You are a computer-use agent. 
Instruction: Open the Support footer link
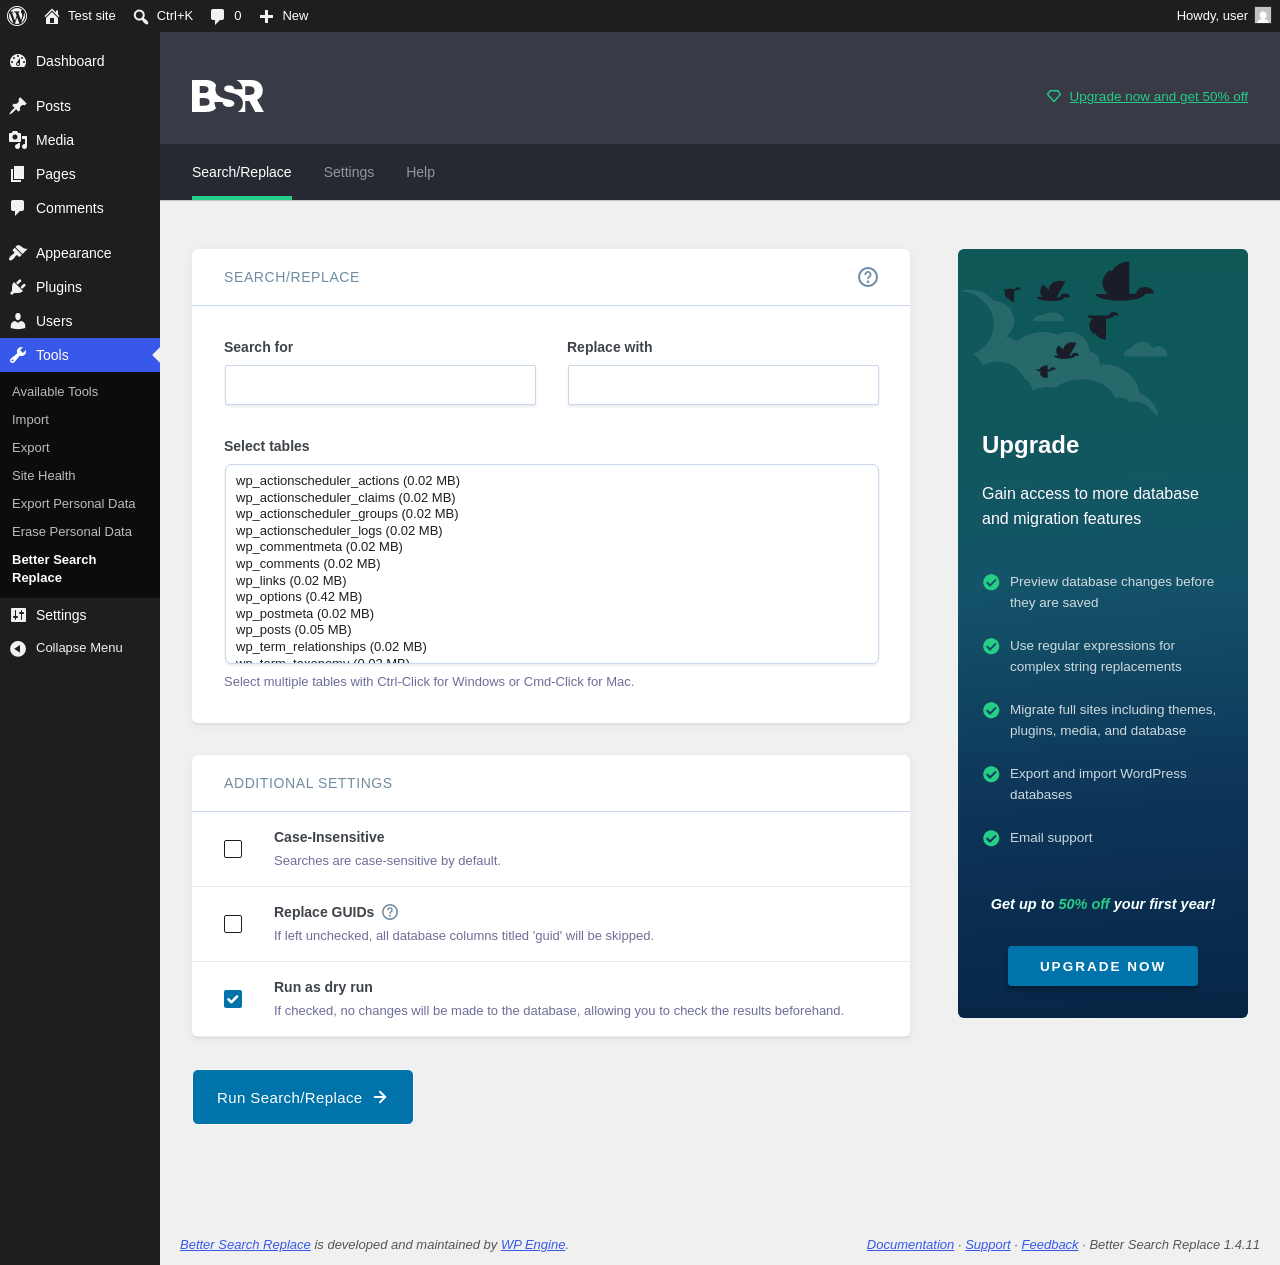(x=988, y=1245)
